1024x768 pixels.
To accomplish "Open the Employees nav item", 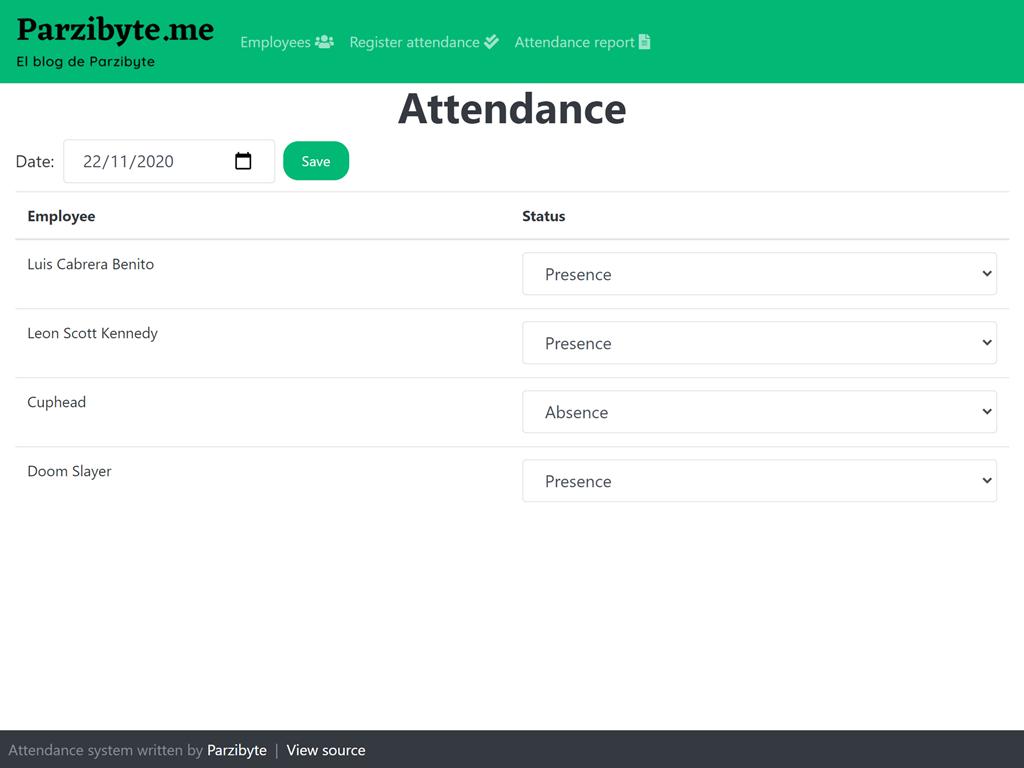I will pos(287,42).
